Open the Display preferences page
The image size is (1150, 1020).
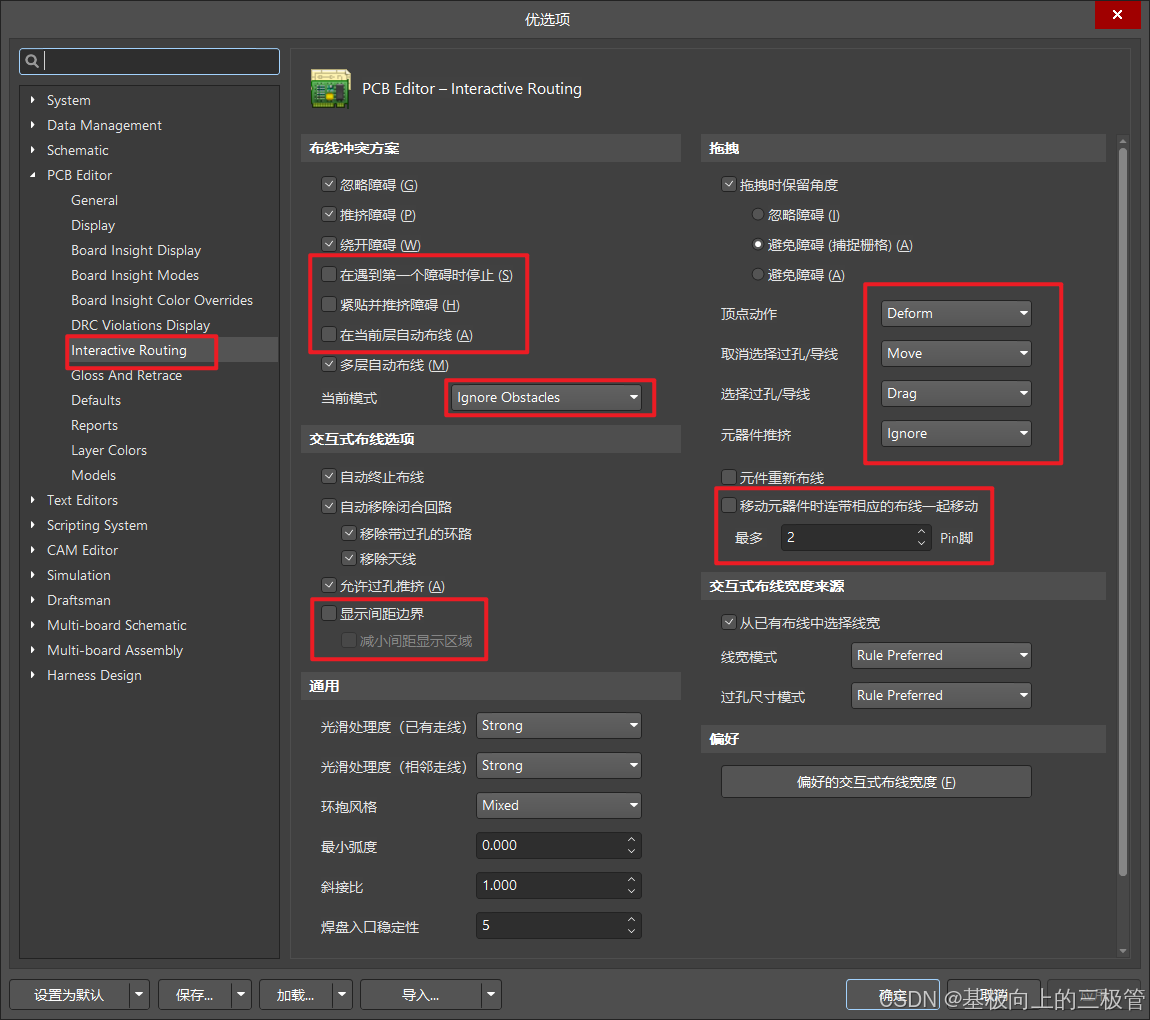pyautogui.click(x=92, y=225)
